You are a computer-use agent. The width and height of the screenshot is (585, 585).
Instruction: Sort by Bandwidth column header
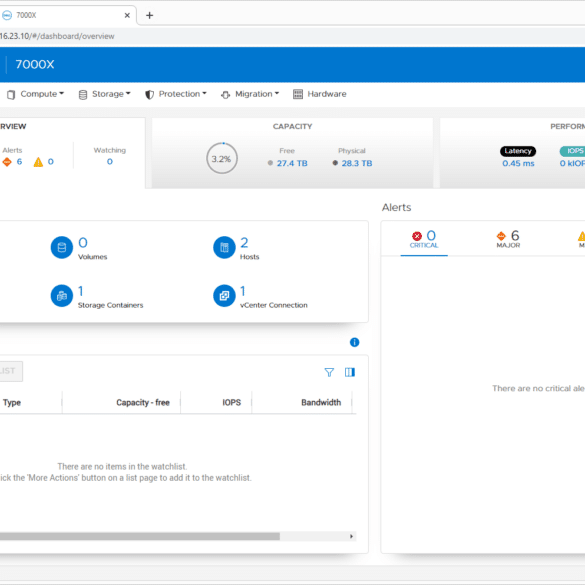tap(321, 403)
